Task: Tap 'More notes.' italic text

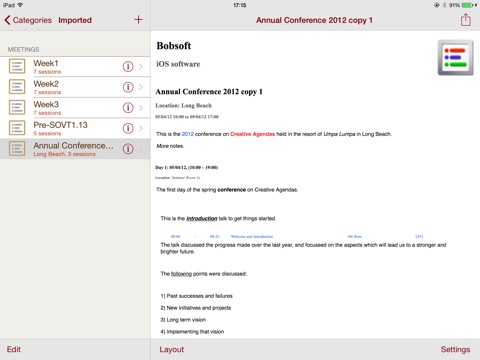Action: [x=170, y=146]
